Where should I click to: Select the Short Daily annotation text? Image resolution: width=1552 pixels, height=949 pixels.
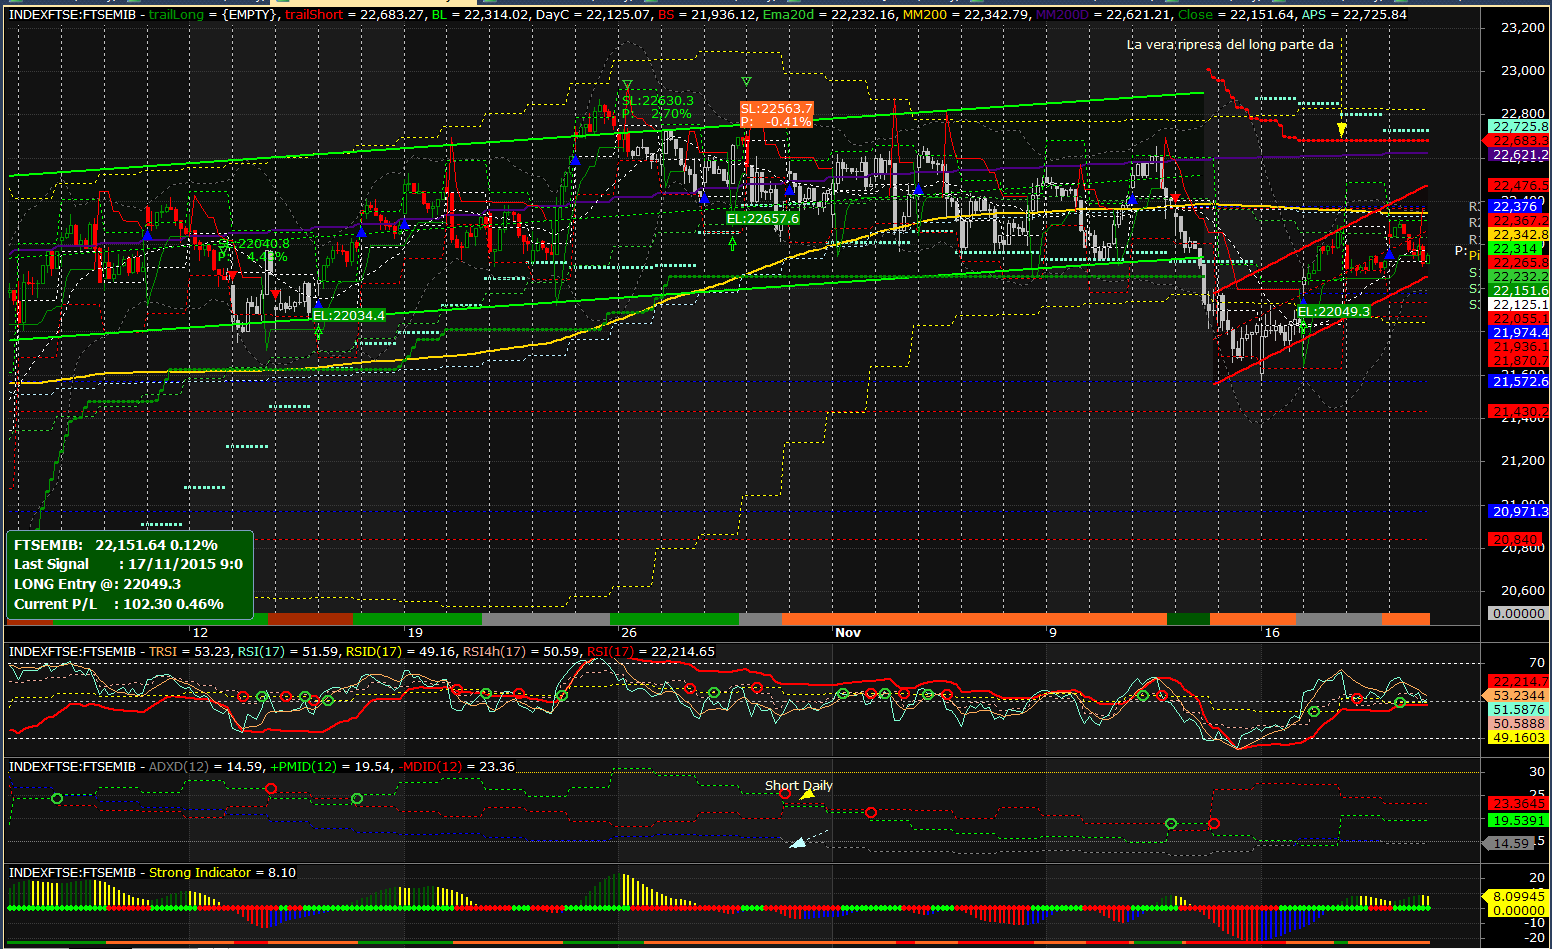point(799,785)
